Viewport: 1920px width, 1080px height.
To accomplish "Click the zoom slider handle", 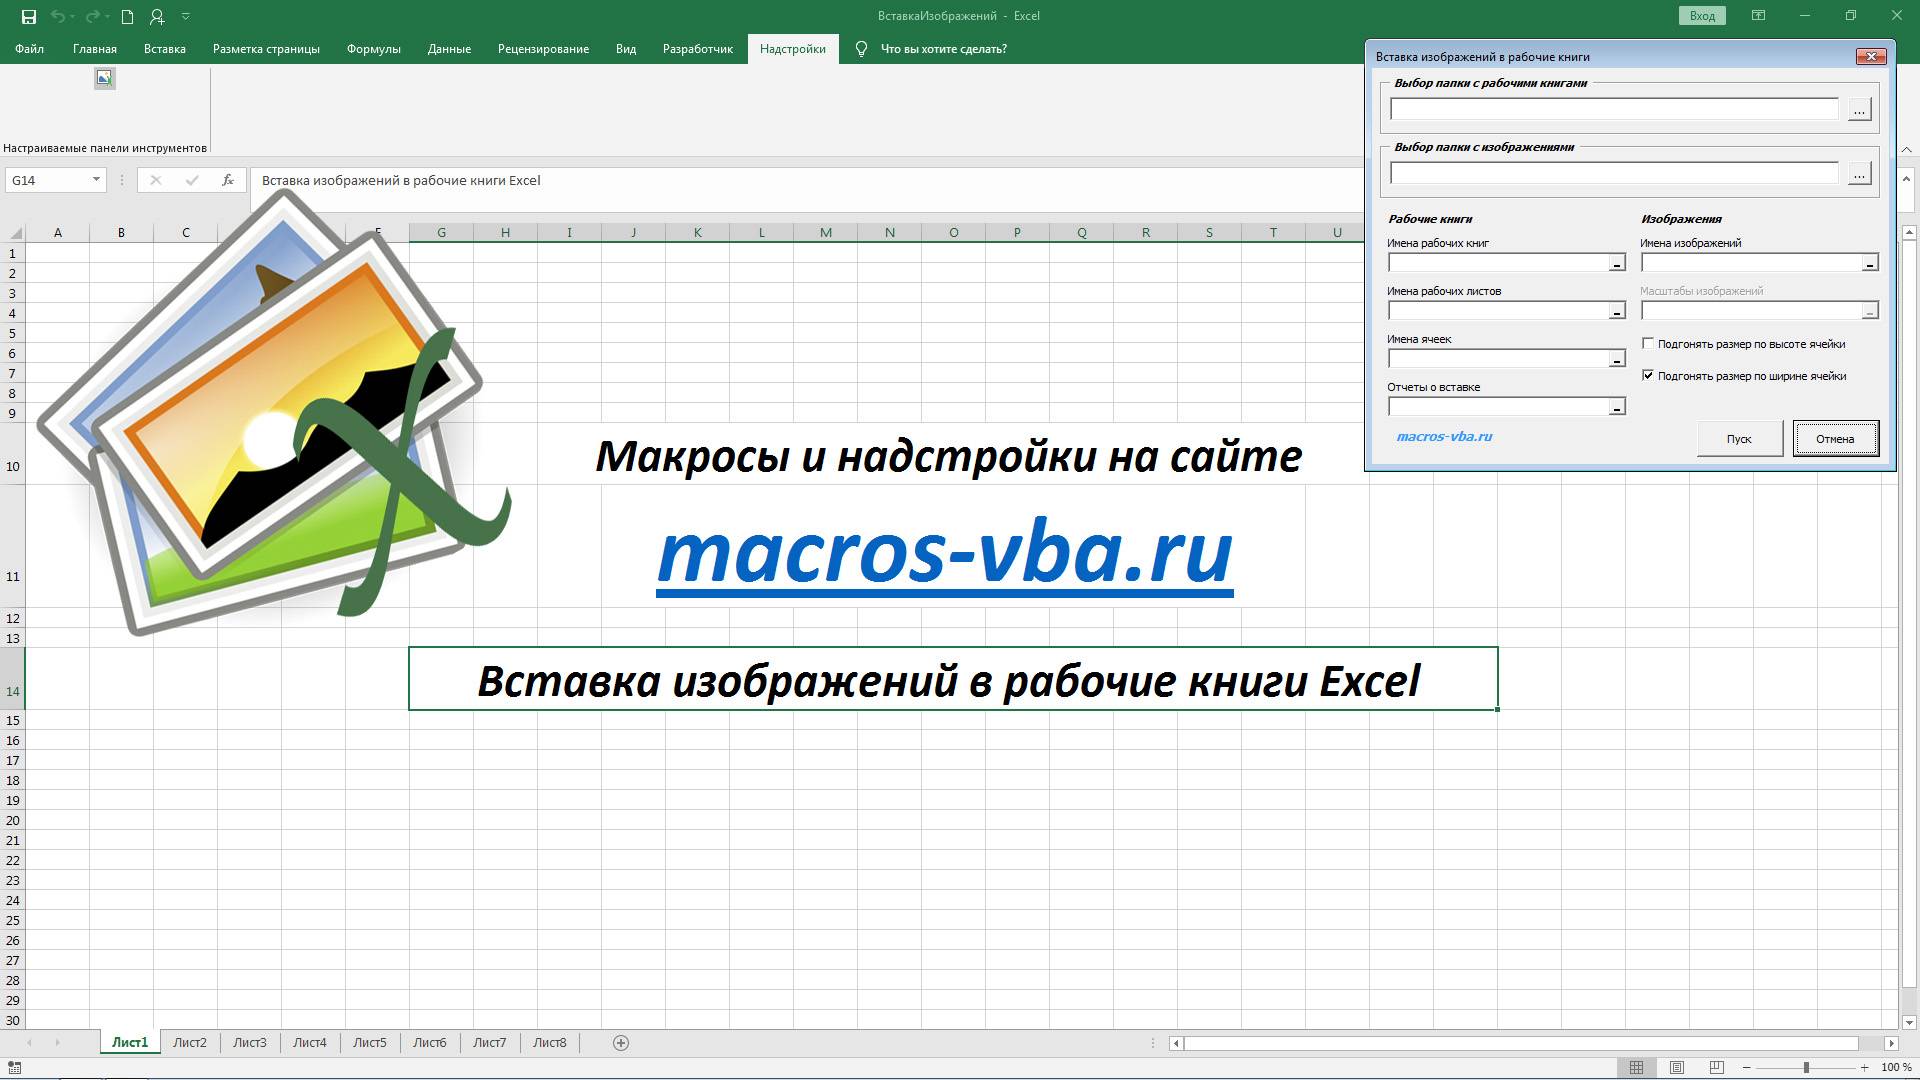I will point(1806,1068).
